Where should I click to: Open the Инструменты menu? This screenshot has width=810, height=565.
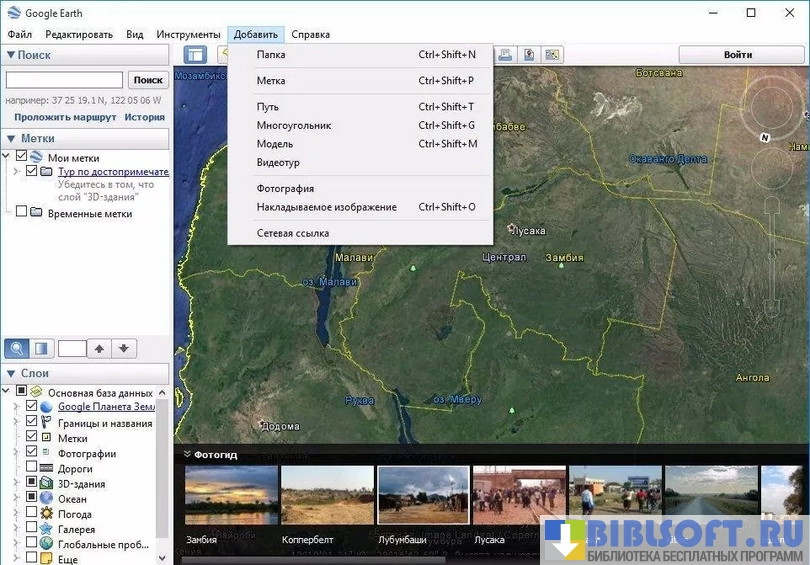coord(188,34)
